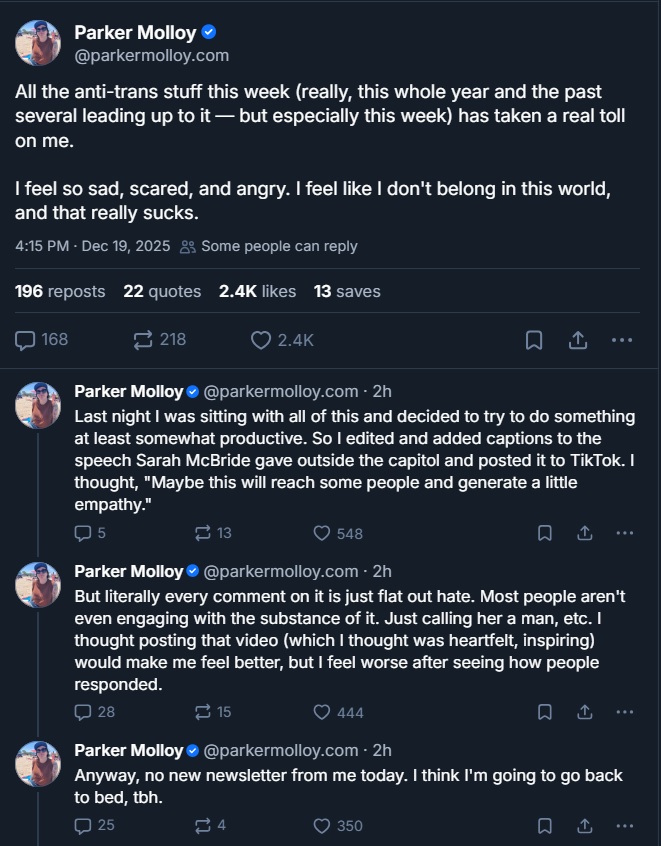Image resolution: width=661 pixels, height=846 pixels.
Task: Like the main post with 2.4K likes
Action: [261, 340]
